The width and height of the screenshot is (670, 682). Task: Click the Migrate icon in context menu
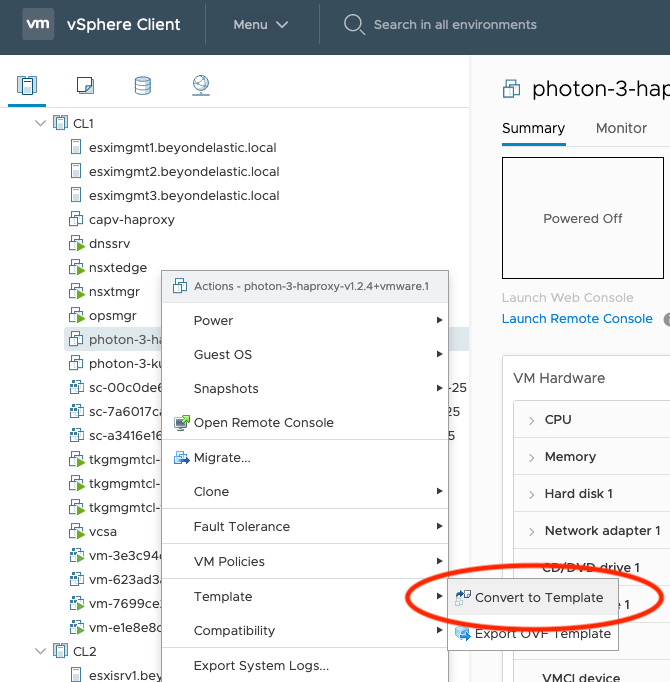pyautogui.click(x=181, y=458)
